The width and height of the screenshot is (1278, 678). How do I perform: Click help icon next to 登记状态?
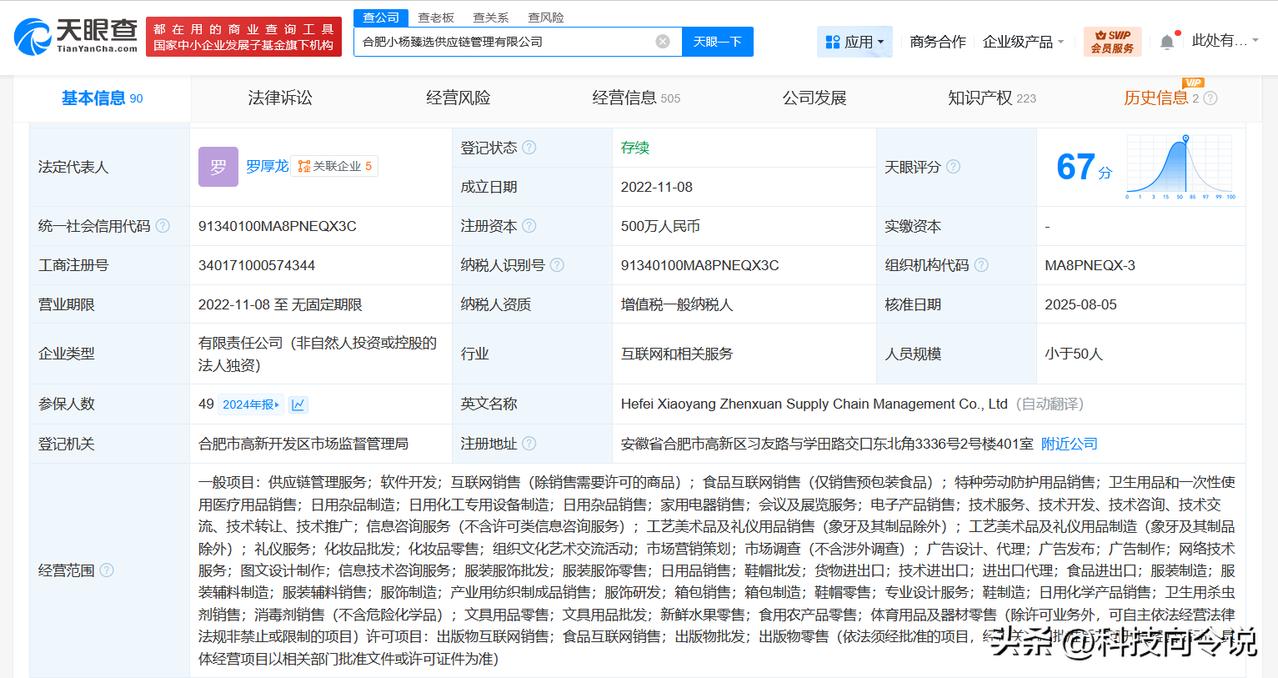click(x=529, y=147)
